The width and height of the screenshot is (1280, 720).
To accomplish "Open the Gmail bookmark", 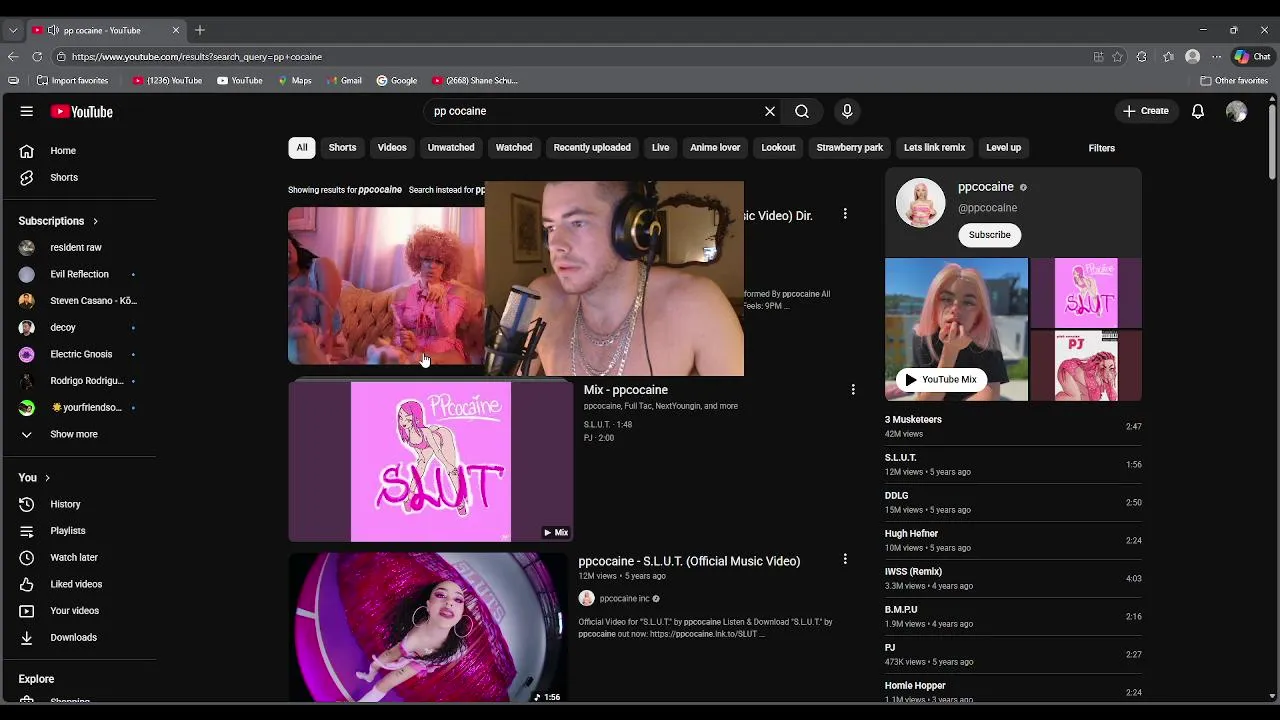I will [344, 81].
